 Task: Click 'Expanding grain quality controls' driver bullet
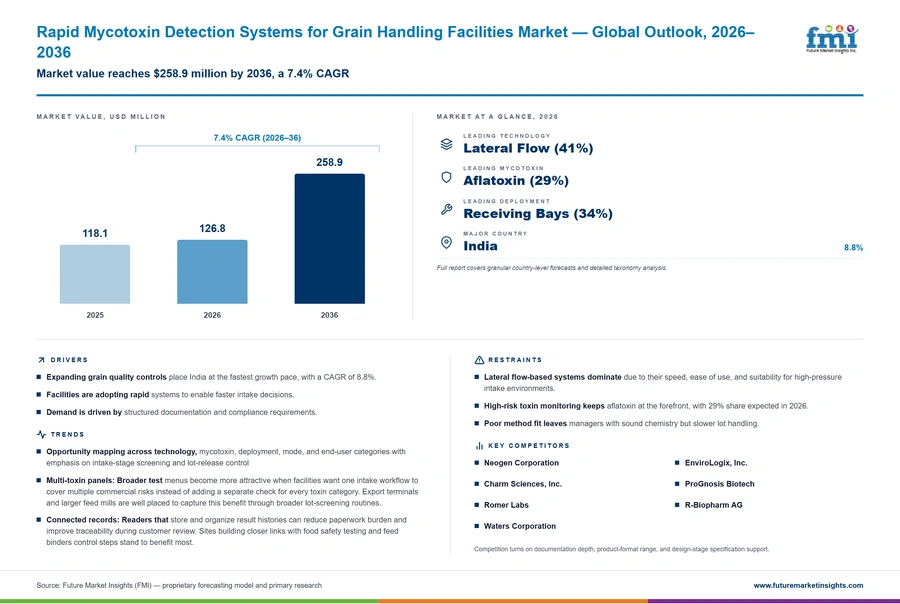pyautogui.click(x=211, y=377)
